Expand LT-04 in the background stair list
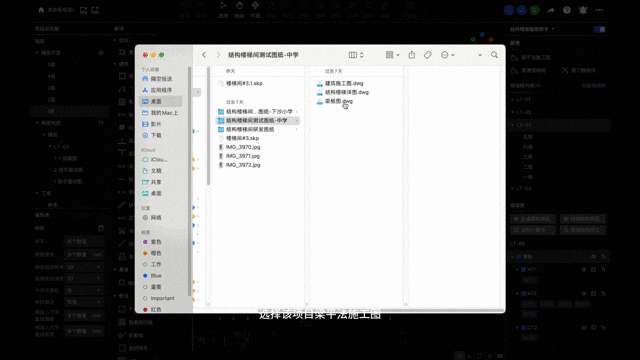 coord(513,188)
